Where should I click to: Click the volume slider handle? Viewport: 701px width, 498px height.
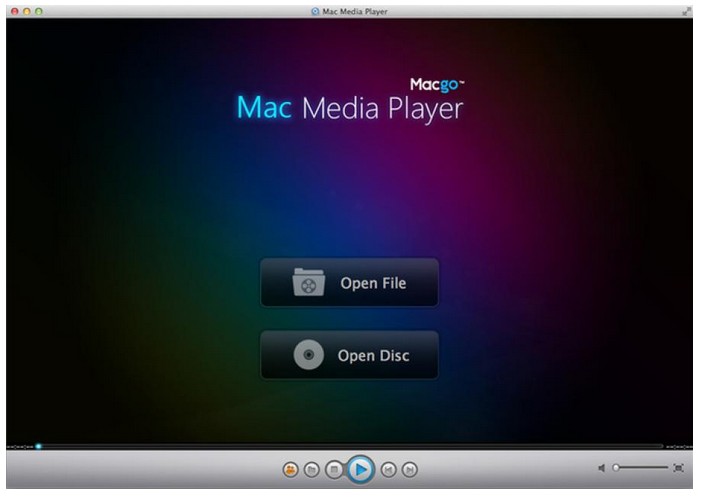616,468
